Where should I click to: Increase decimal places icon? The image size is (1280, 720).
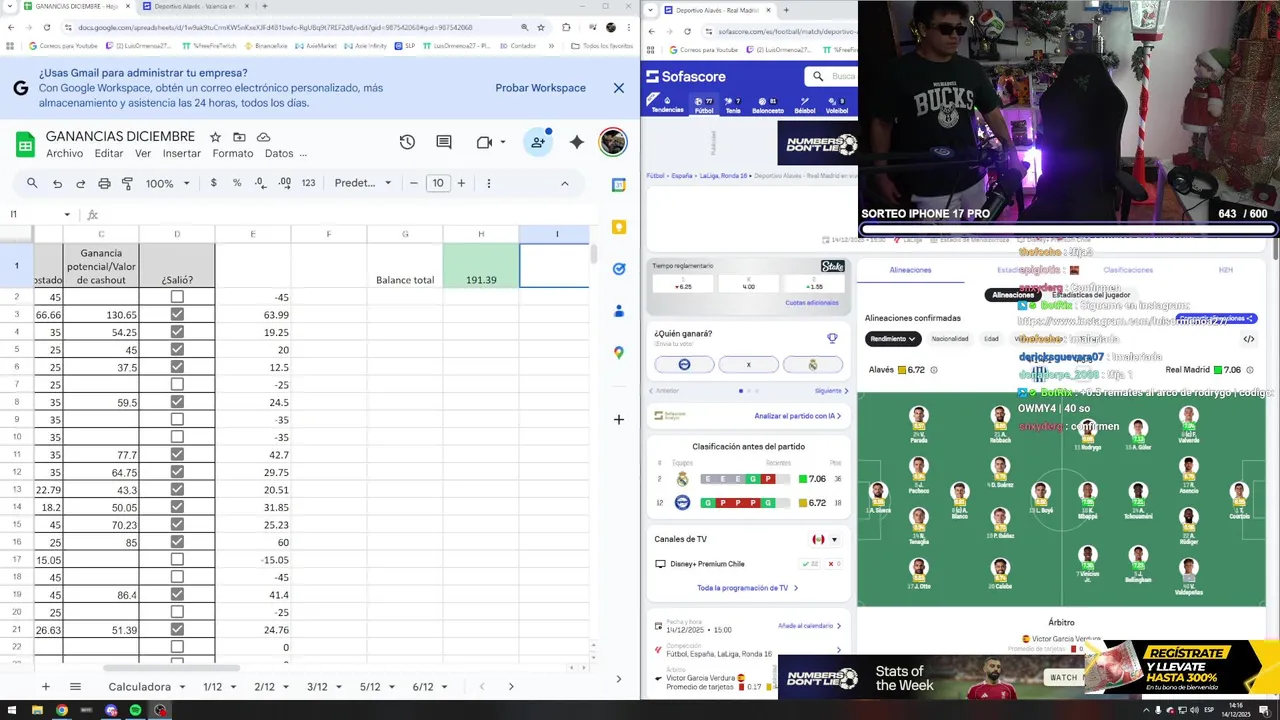pos(284,183)
